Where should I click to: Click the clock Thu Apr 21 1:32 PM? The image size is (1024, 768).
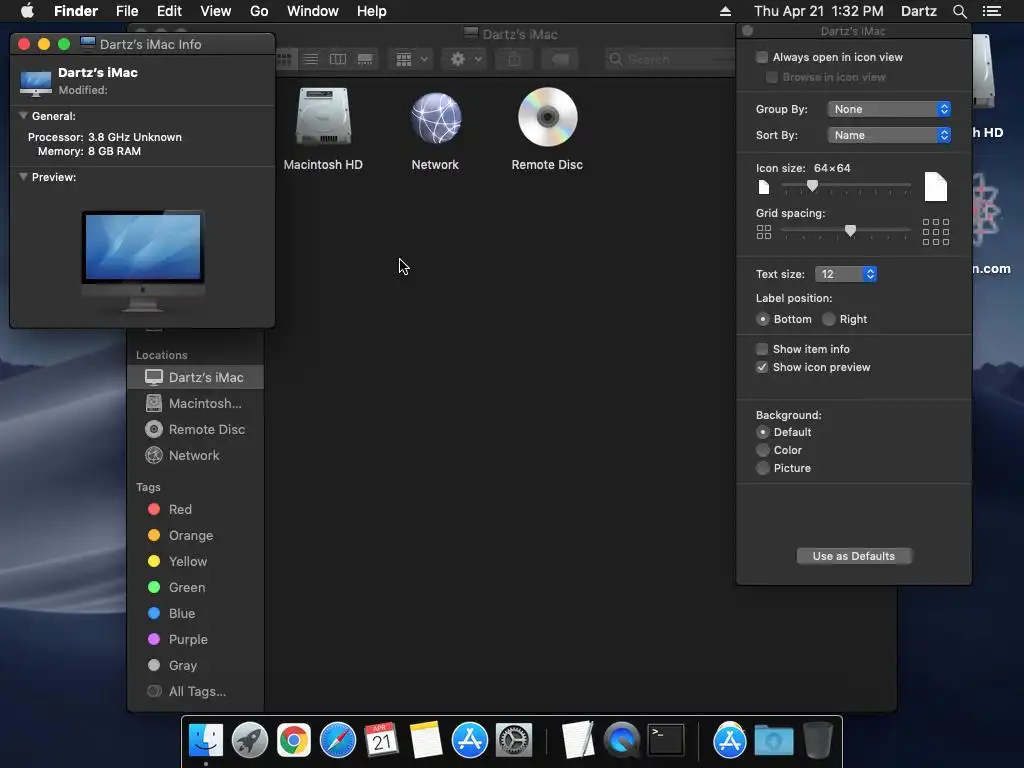pyautogui.click(x=818, y=11)
